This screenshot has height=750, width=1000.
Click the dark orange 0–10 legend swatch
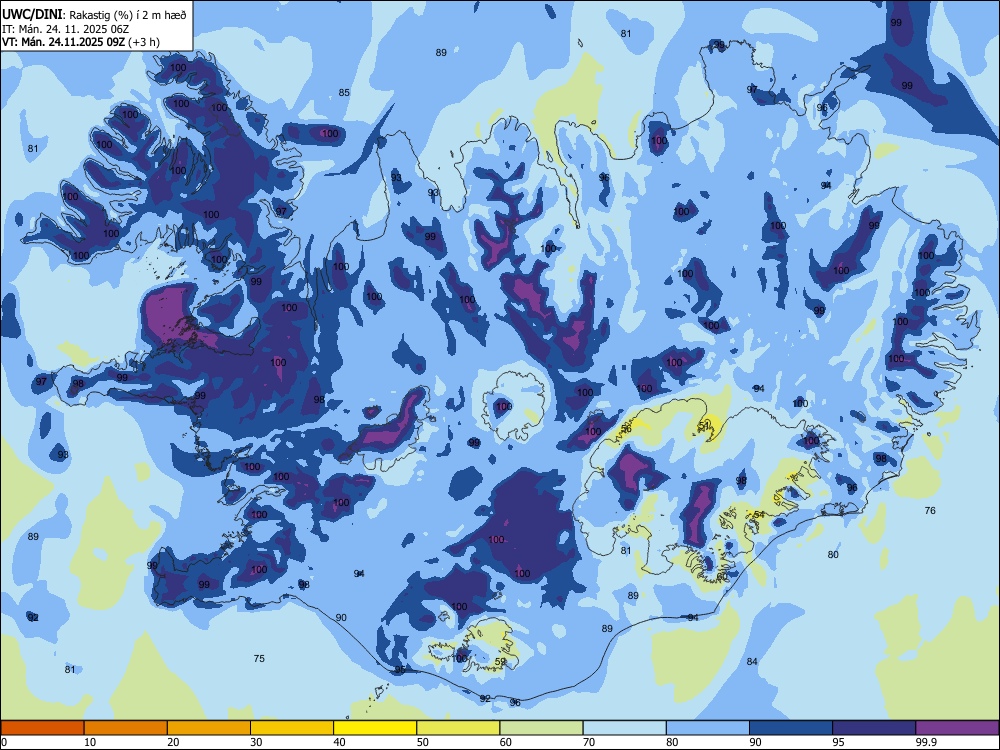tap(42, 728)
